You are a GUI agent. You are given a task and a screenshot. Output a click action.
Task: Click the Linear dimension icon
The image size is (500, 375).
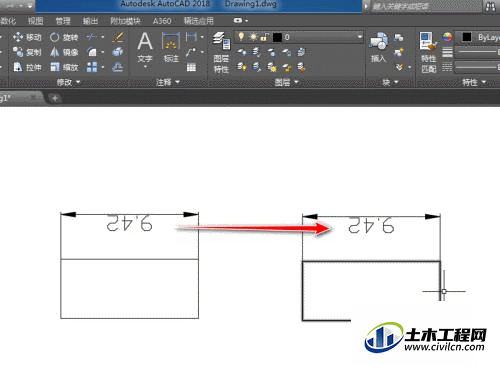[191, 37]
